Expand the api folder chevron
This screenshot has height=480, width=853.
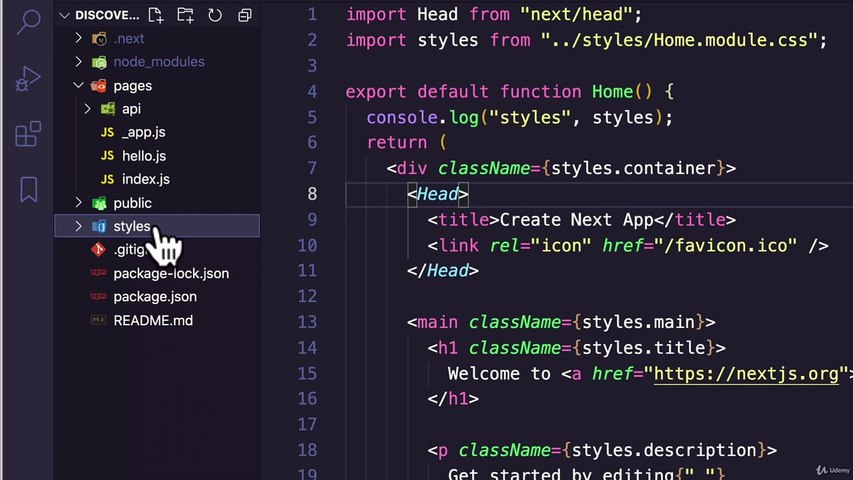click(x=88, y=109)
